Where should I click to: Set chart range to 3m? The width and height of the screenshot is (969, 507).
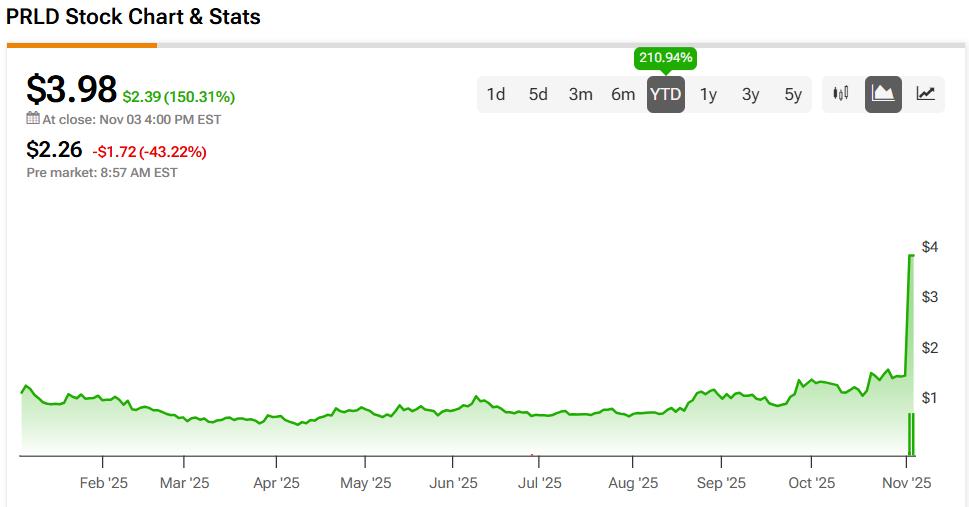581,95
